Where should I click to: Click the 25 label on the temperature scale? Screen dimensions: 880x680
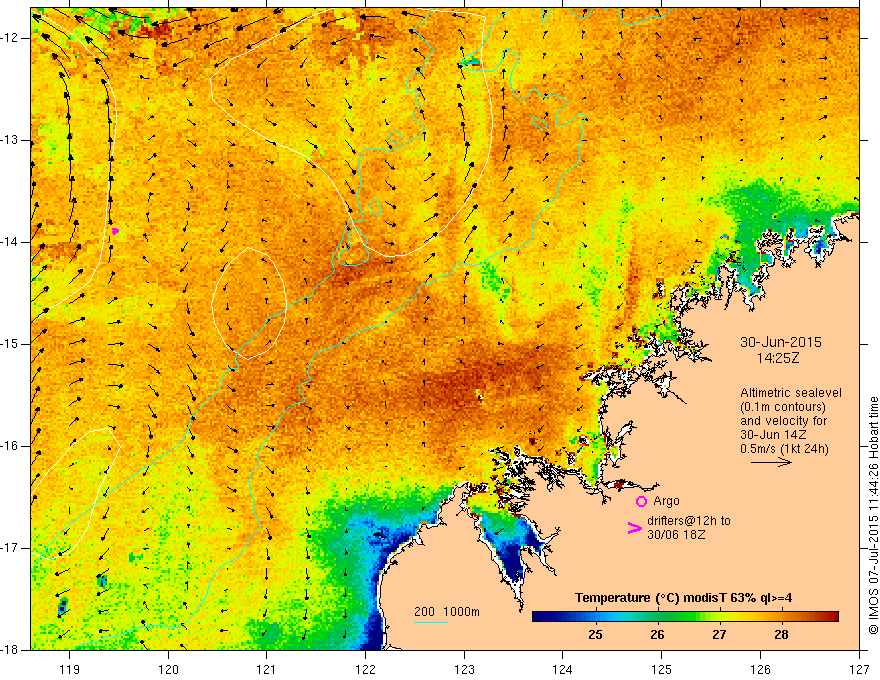point(595,635)
